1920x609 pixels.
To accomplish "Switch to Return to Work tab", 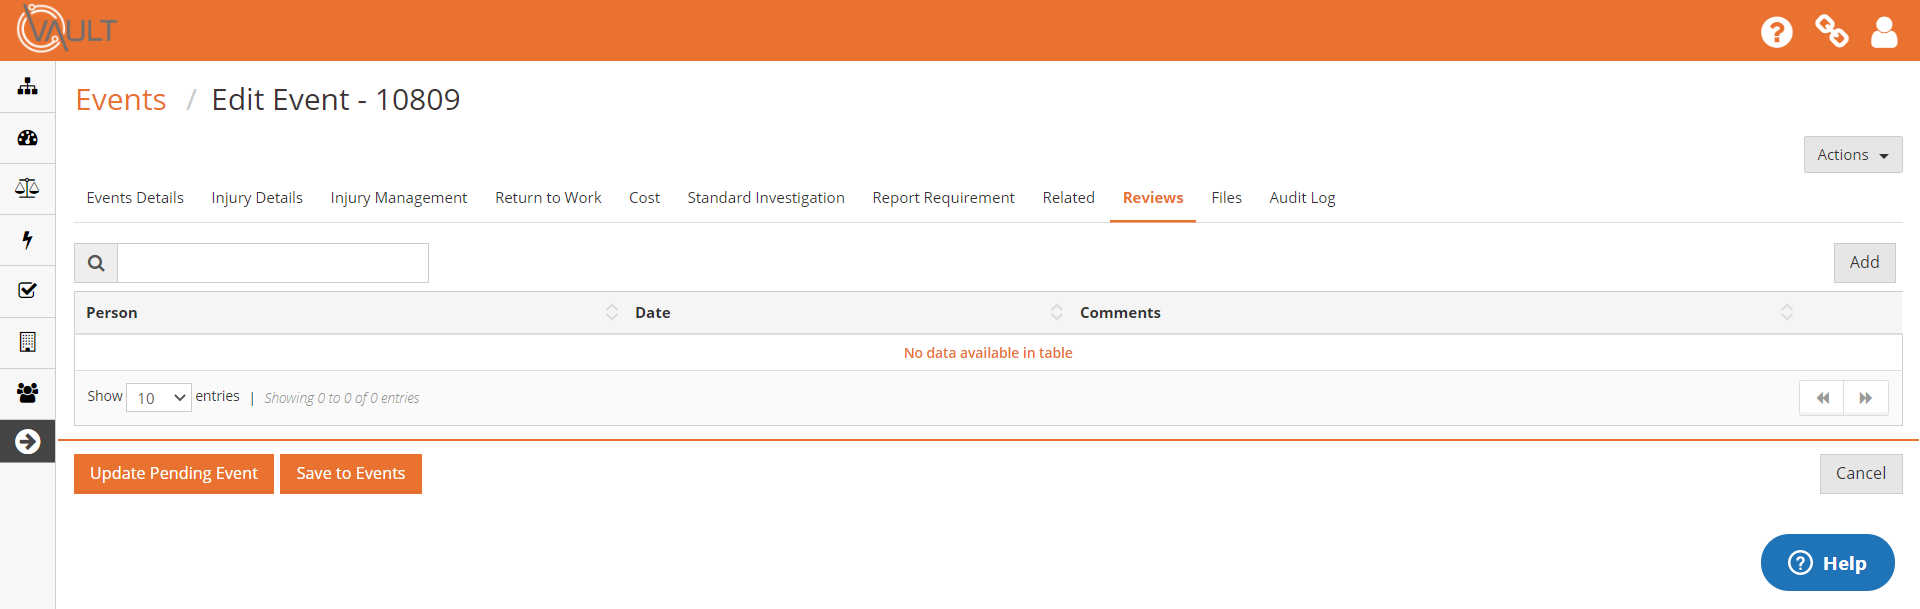I will [x=548, y=198].
